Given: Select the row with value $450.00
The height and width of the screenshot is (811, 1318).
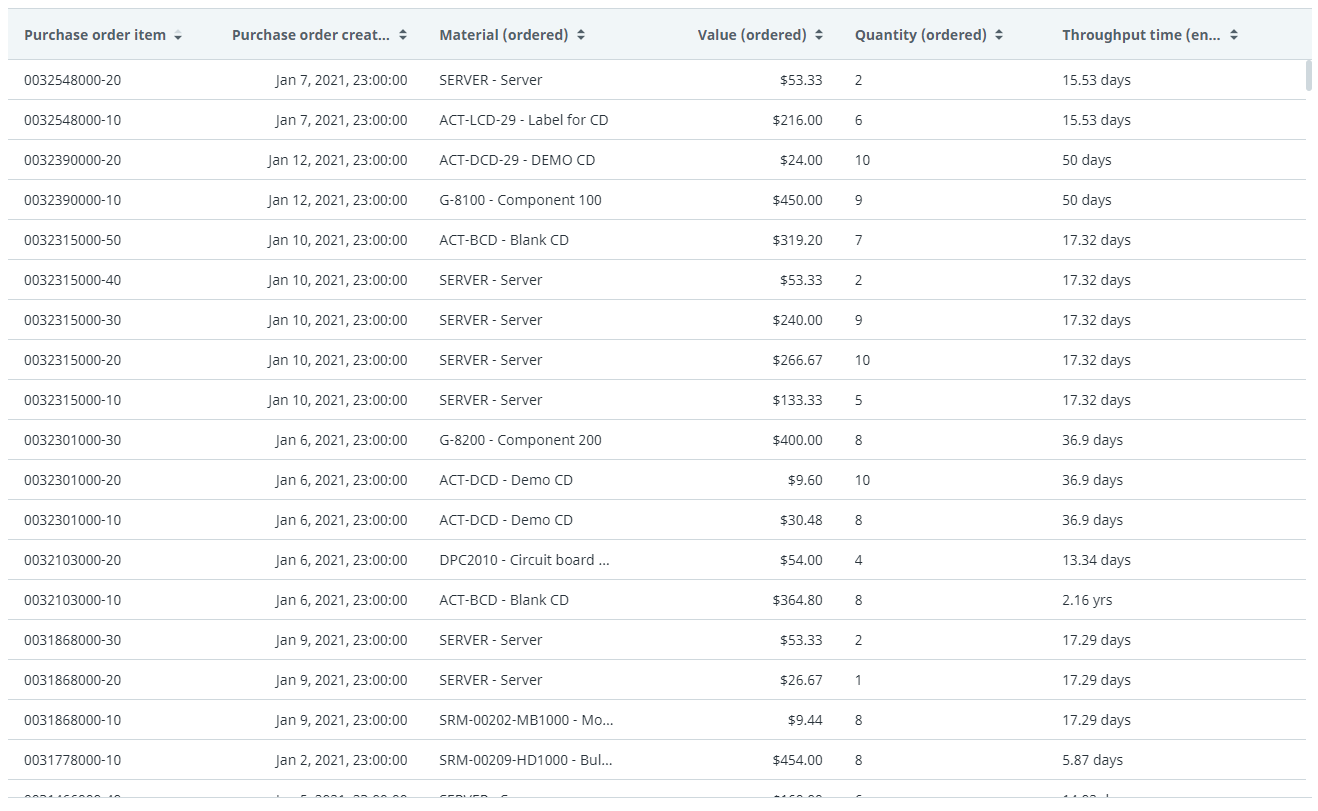Looking at the screenshot, I should click(797, 200).
